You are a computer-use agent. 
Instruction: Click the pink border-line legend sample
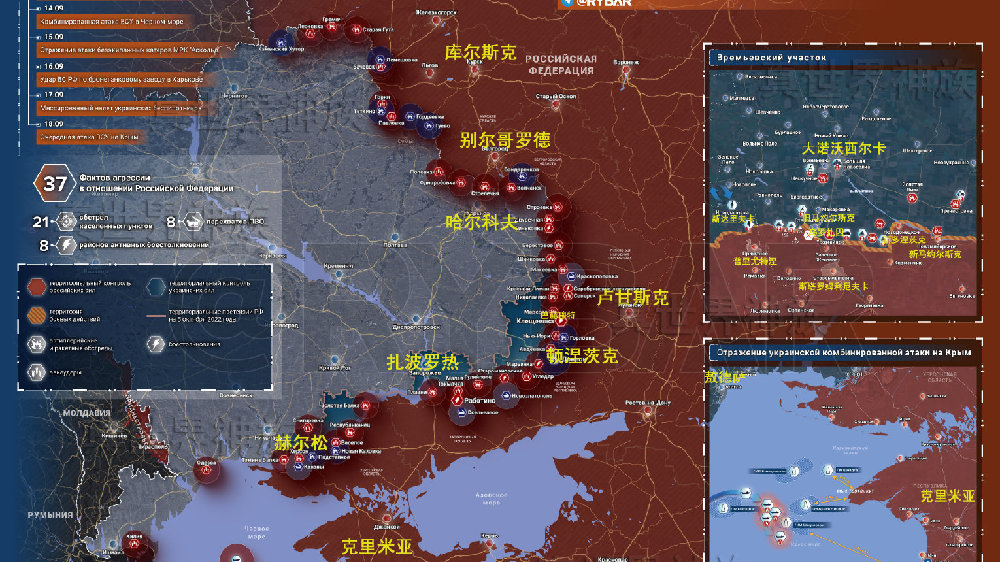click(x=156, y=315)
